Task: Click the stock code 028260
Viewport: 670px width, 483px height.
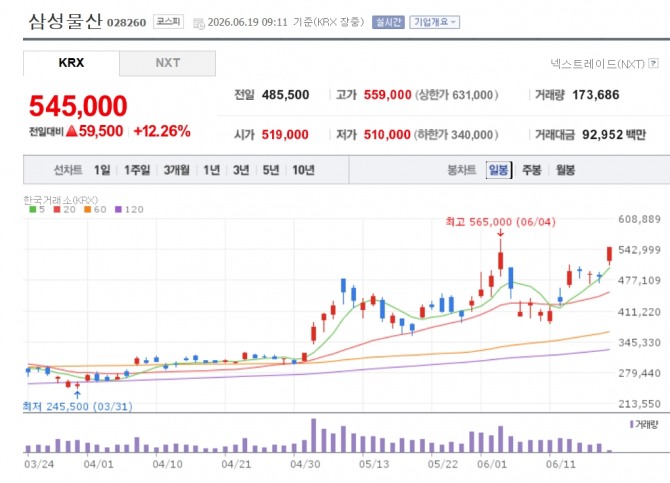Action: [x=126, y=23]
